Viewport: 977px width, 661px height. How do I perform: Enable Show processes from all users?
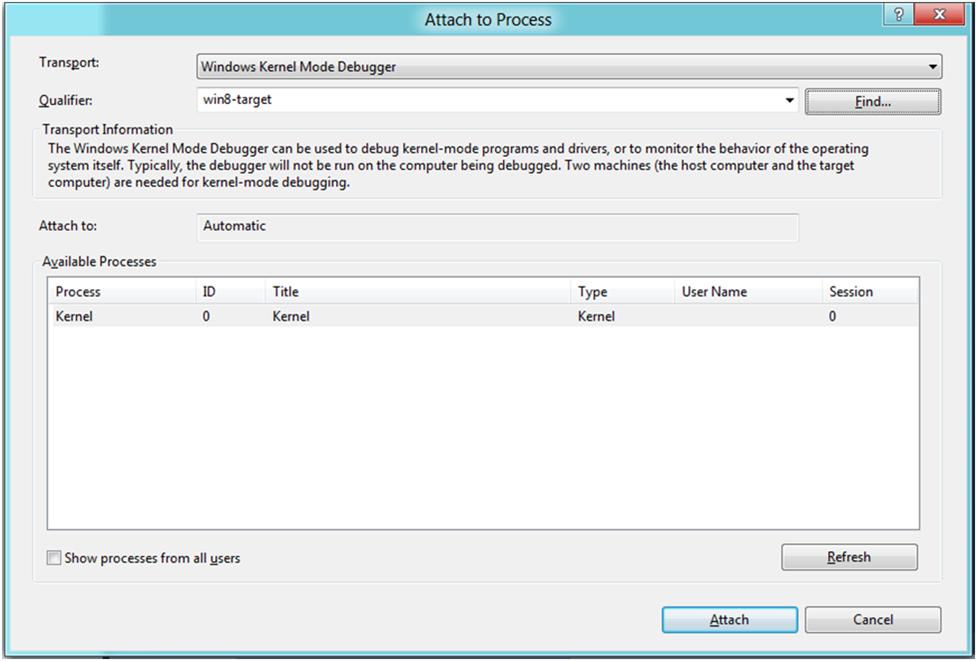54,558
